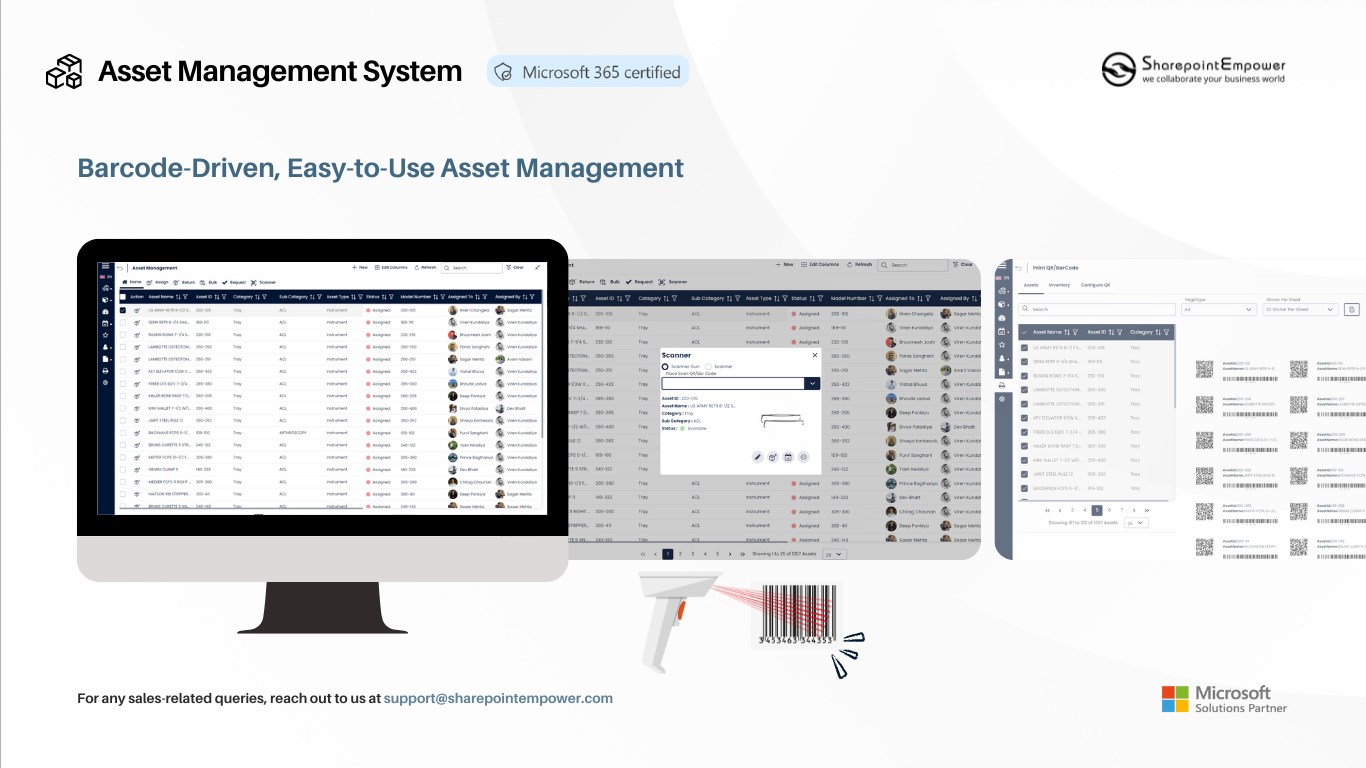Viewport: 1366px width, 768px height.
Task: Open settings gear in monitor sidebar
Action: click(105, 382)
